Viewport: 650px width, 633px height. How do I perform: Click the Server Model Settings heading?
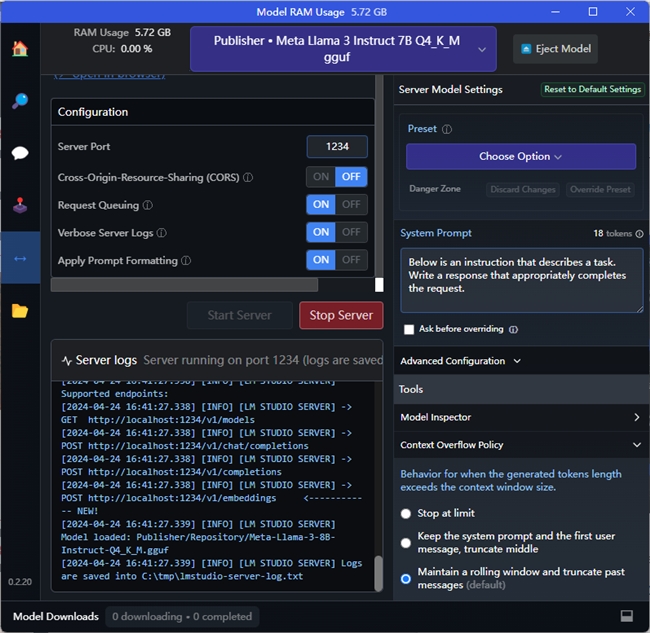click(451, 90)
